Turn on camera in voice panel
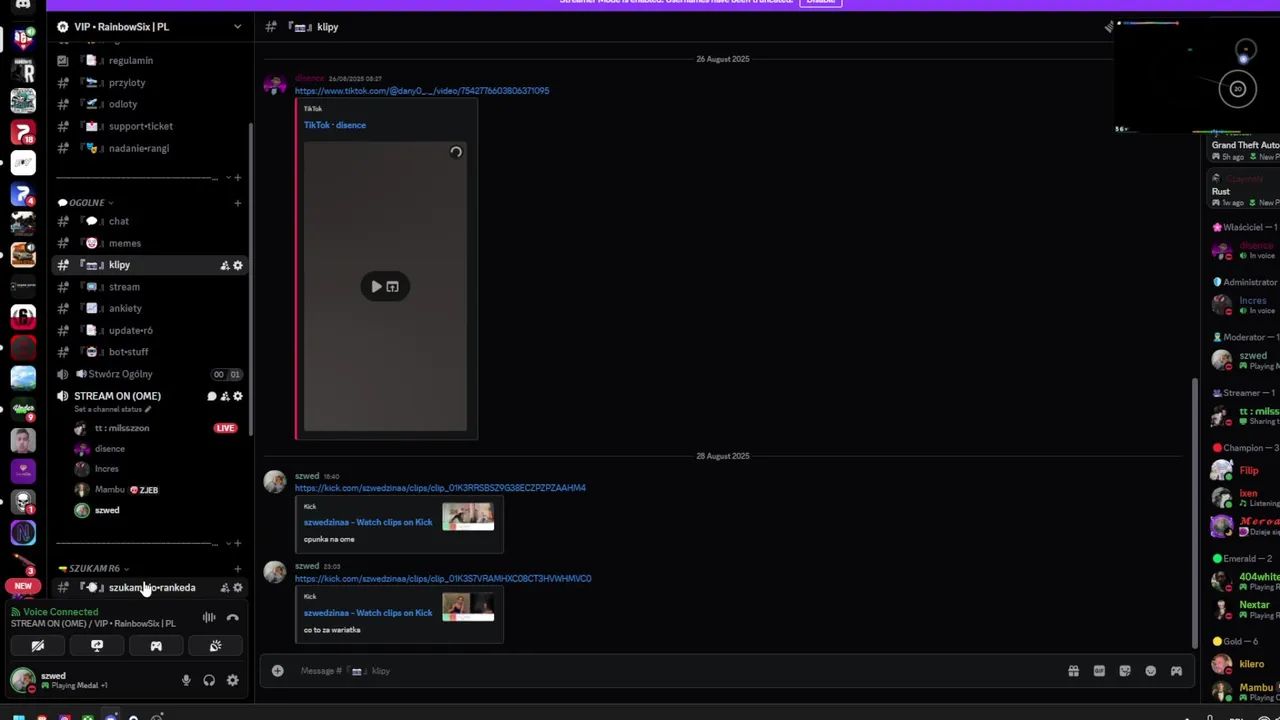Screen dimensions: 1280x720 tap(38, 646)
